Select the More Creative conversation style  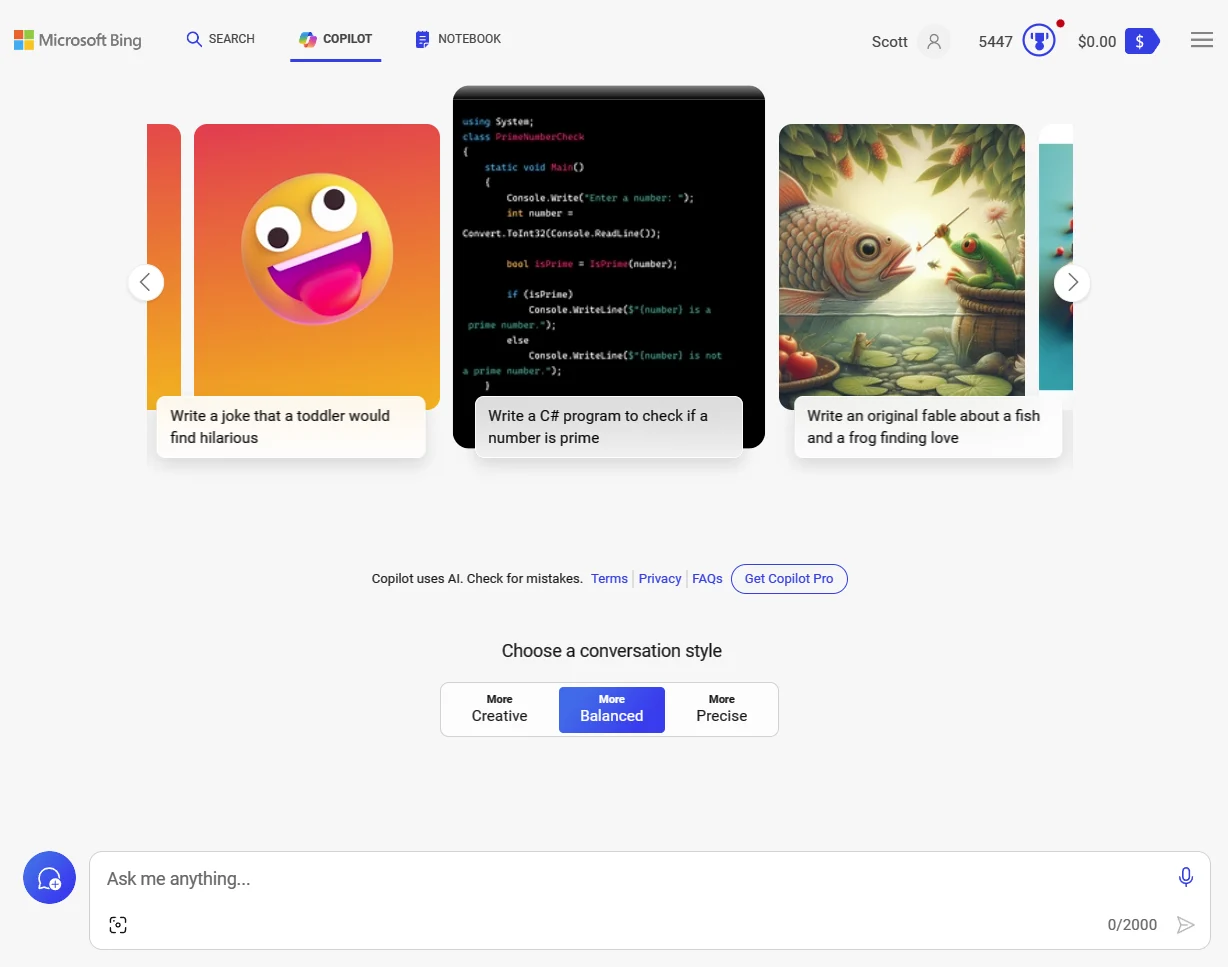click(499, 709)
